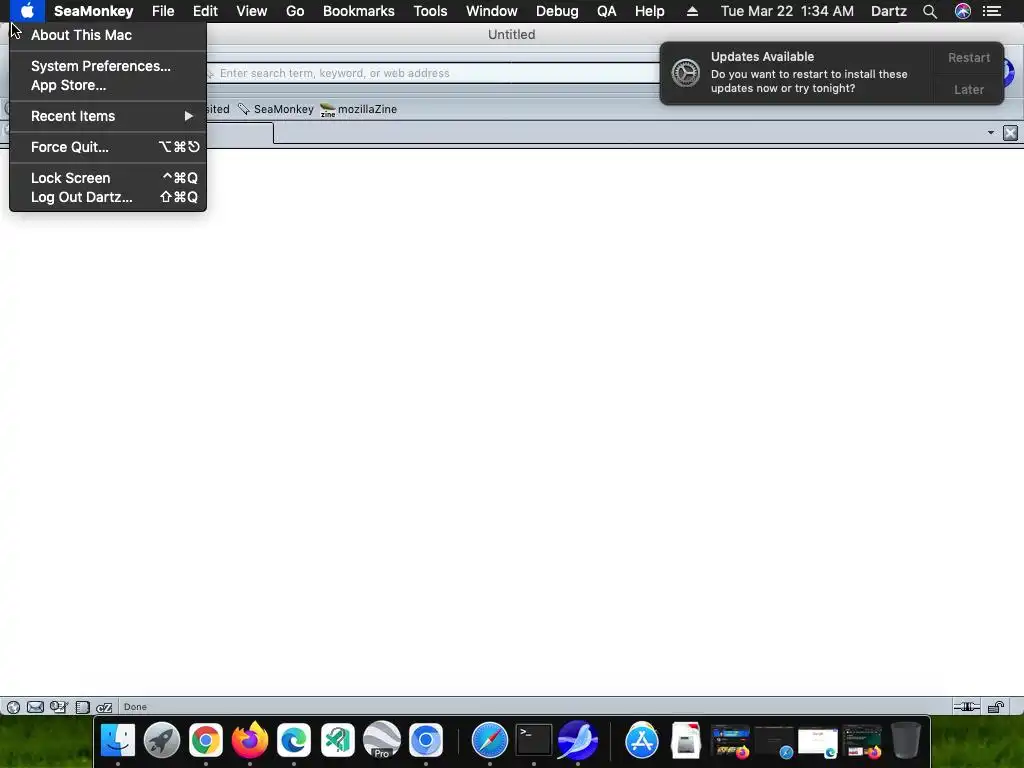Open the Tools menu
The height and width of the screenshot is (768, 1024).
pyautogui.click(x=430, y=11)
